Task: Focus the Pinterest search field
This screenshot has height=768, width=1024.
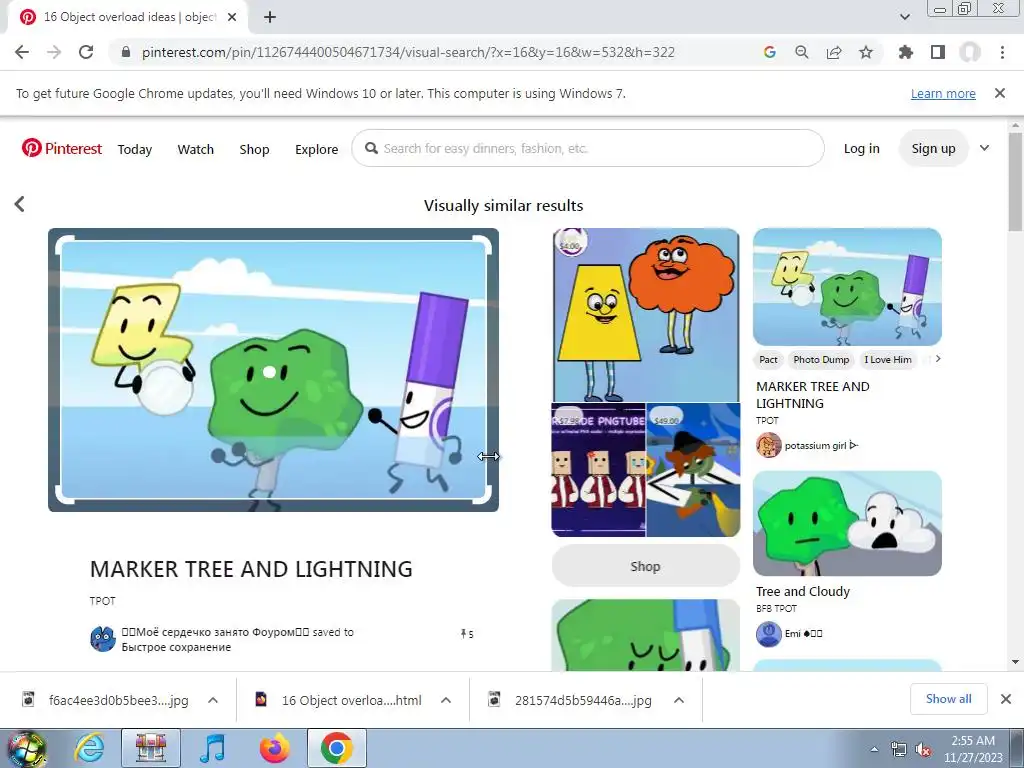Action: 588,148
